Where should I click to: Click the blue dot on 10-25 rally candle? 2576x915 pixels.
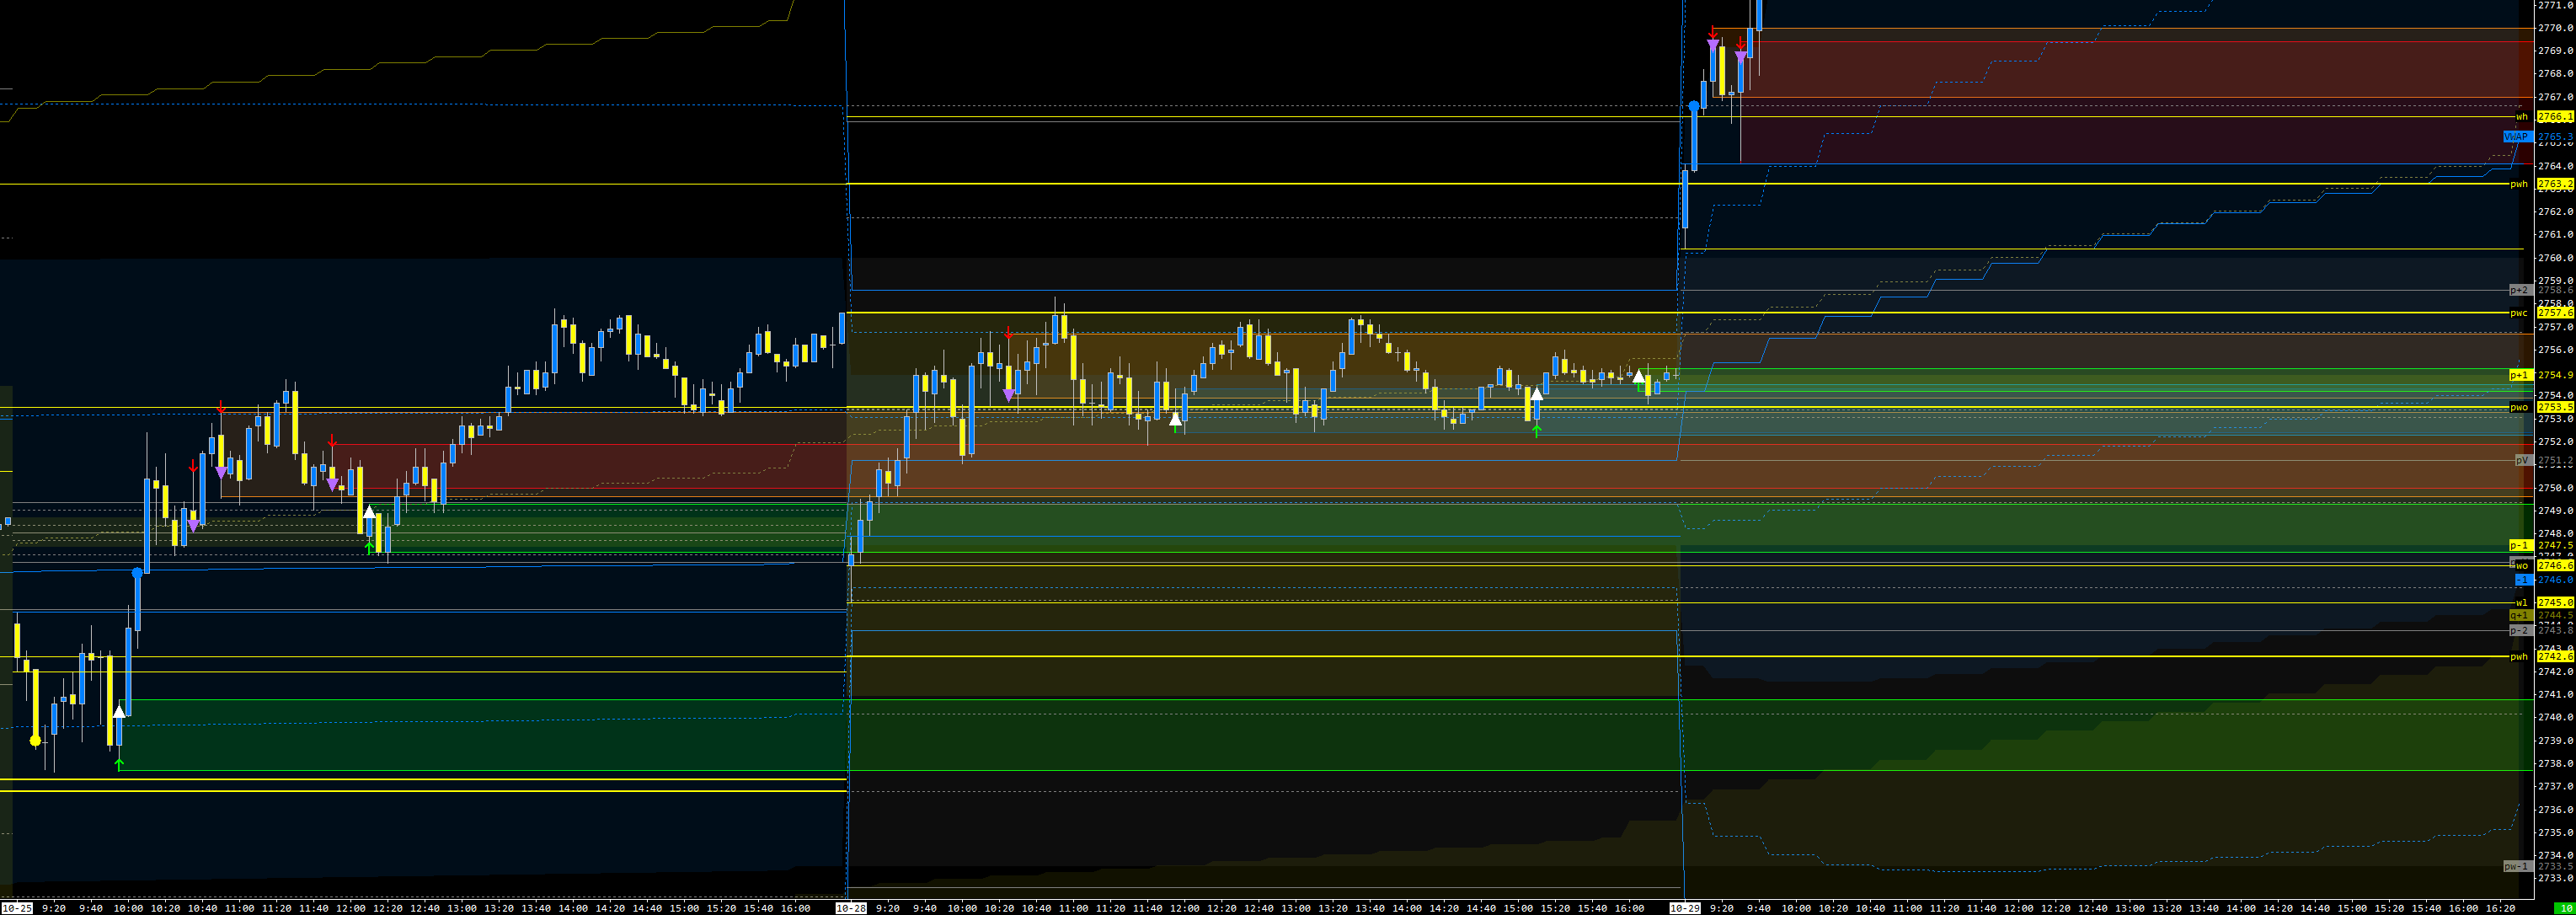tap(138, 573)
